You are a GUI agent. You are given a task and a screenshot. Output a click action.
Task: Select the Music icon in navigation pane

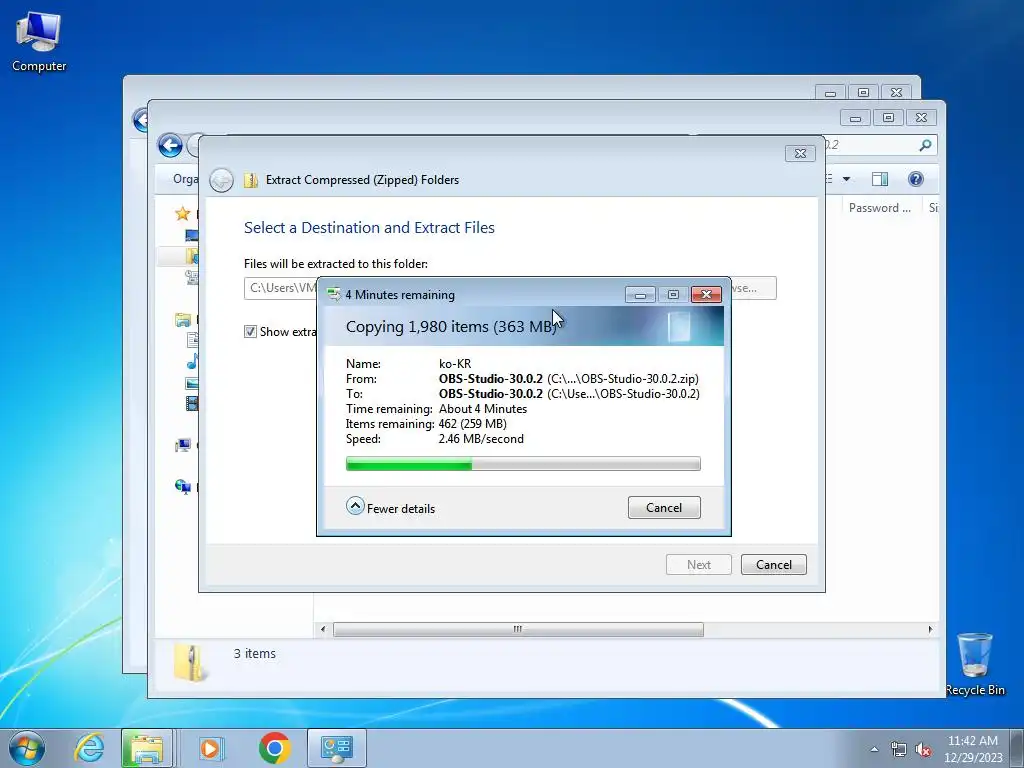(192, 361)
